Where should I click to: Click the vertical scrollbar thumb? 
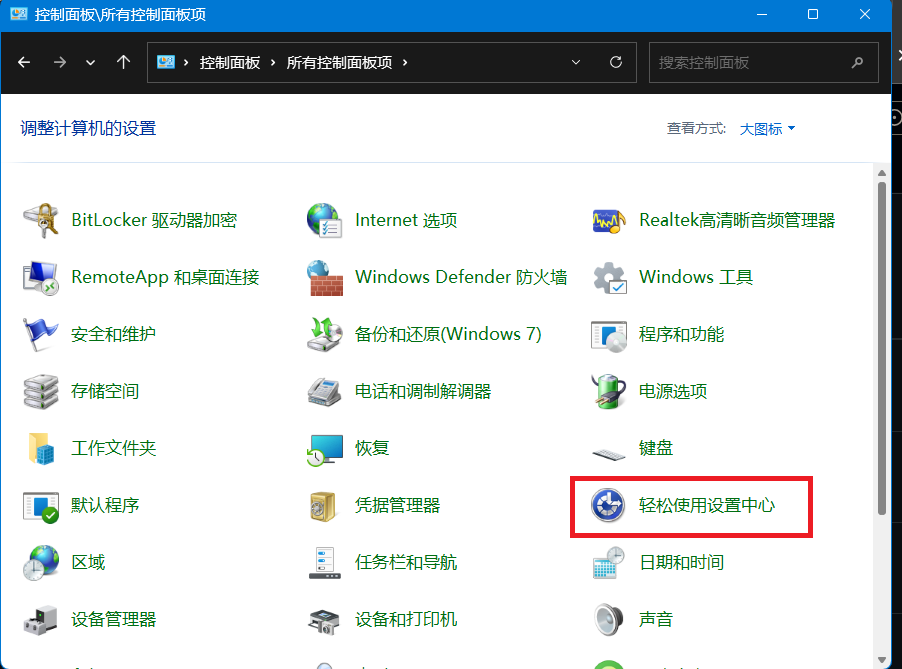pos(881,349)
